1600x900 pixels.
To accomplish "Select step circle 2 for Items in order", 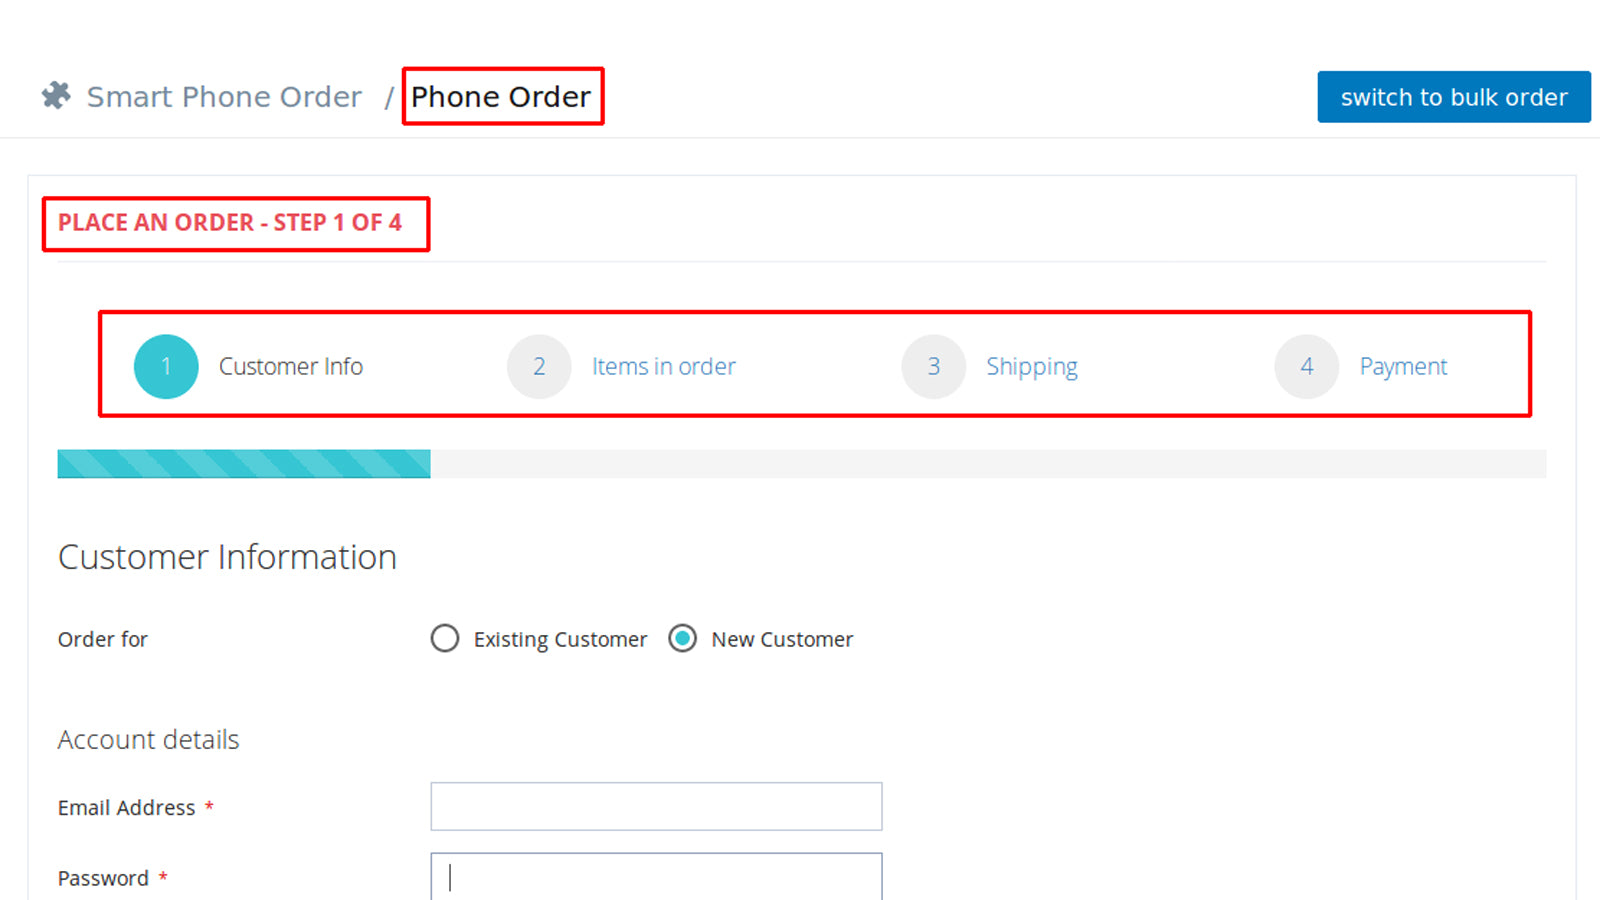I will 539,366.
